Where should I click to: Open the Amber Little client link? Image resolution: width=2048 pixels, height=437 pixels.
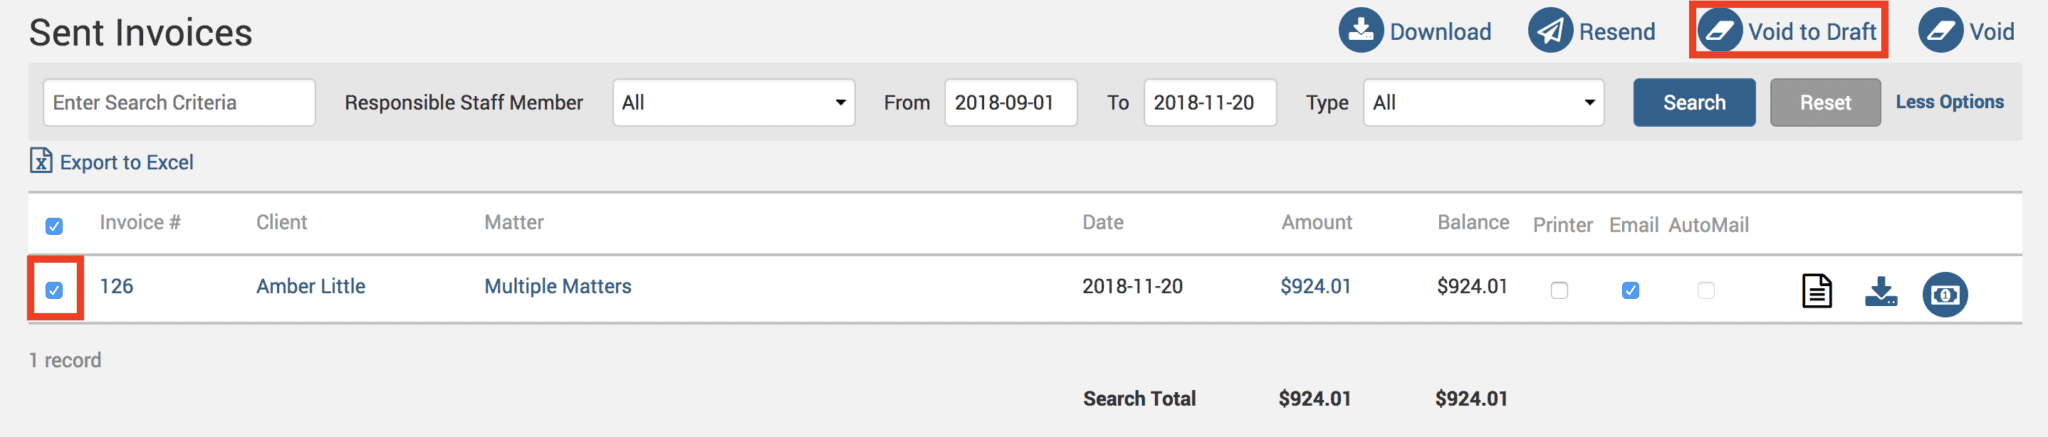[310, 287]
